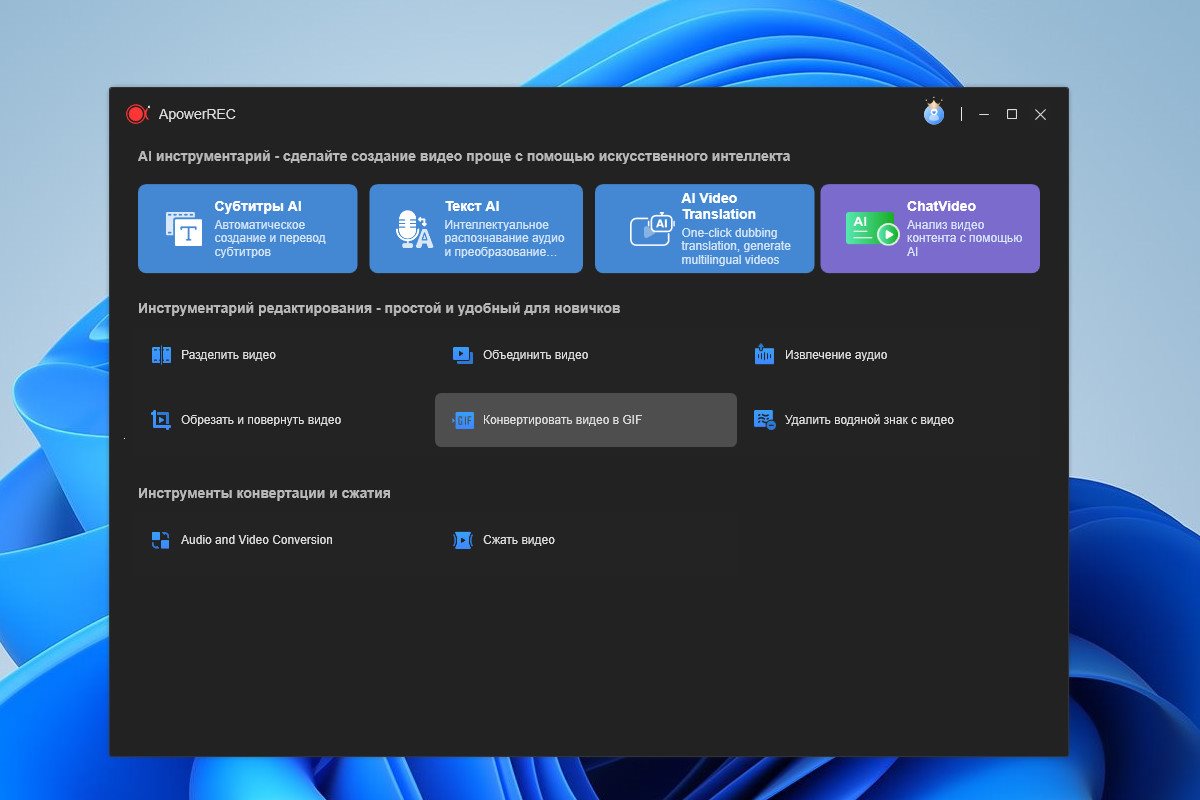Image resolution: width=1200 pixels, height=800 pixels.
Task: Open the AI Video Translation card
Action: pos(705,228)
